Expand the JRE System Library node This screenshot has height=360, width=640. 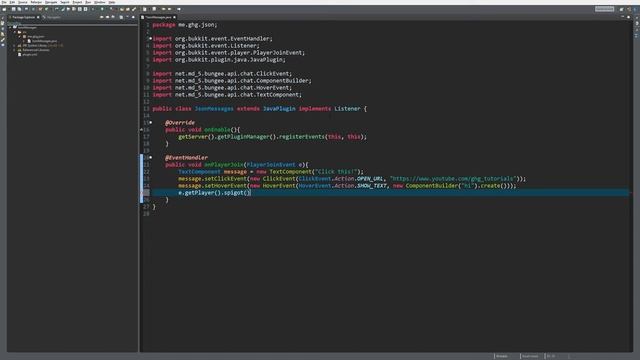tap(15, 45)
